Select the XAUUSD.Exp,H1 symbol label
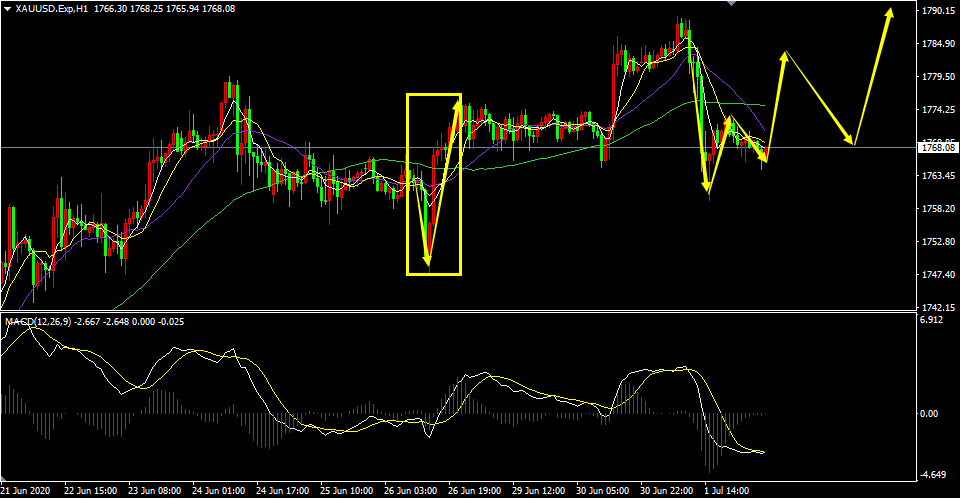Screen dimensions: 960x498 52,9
